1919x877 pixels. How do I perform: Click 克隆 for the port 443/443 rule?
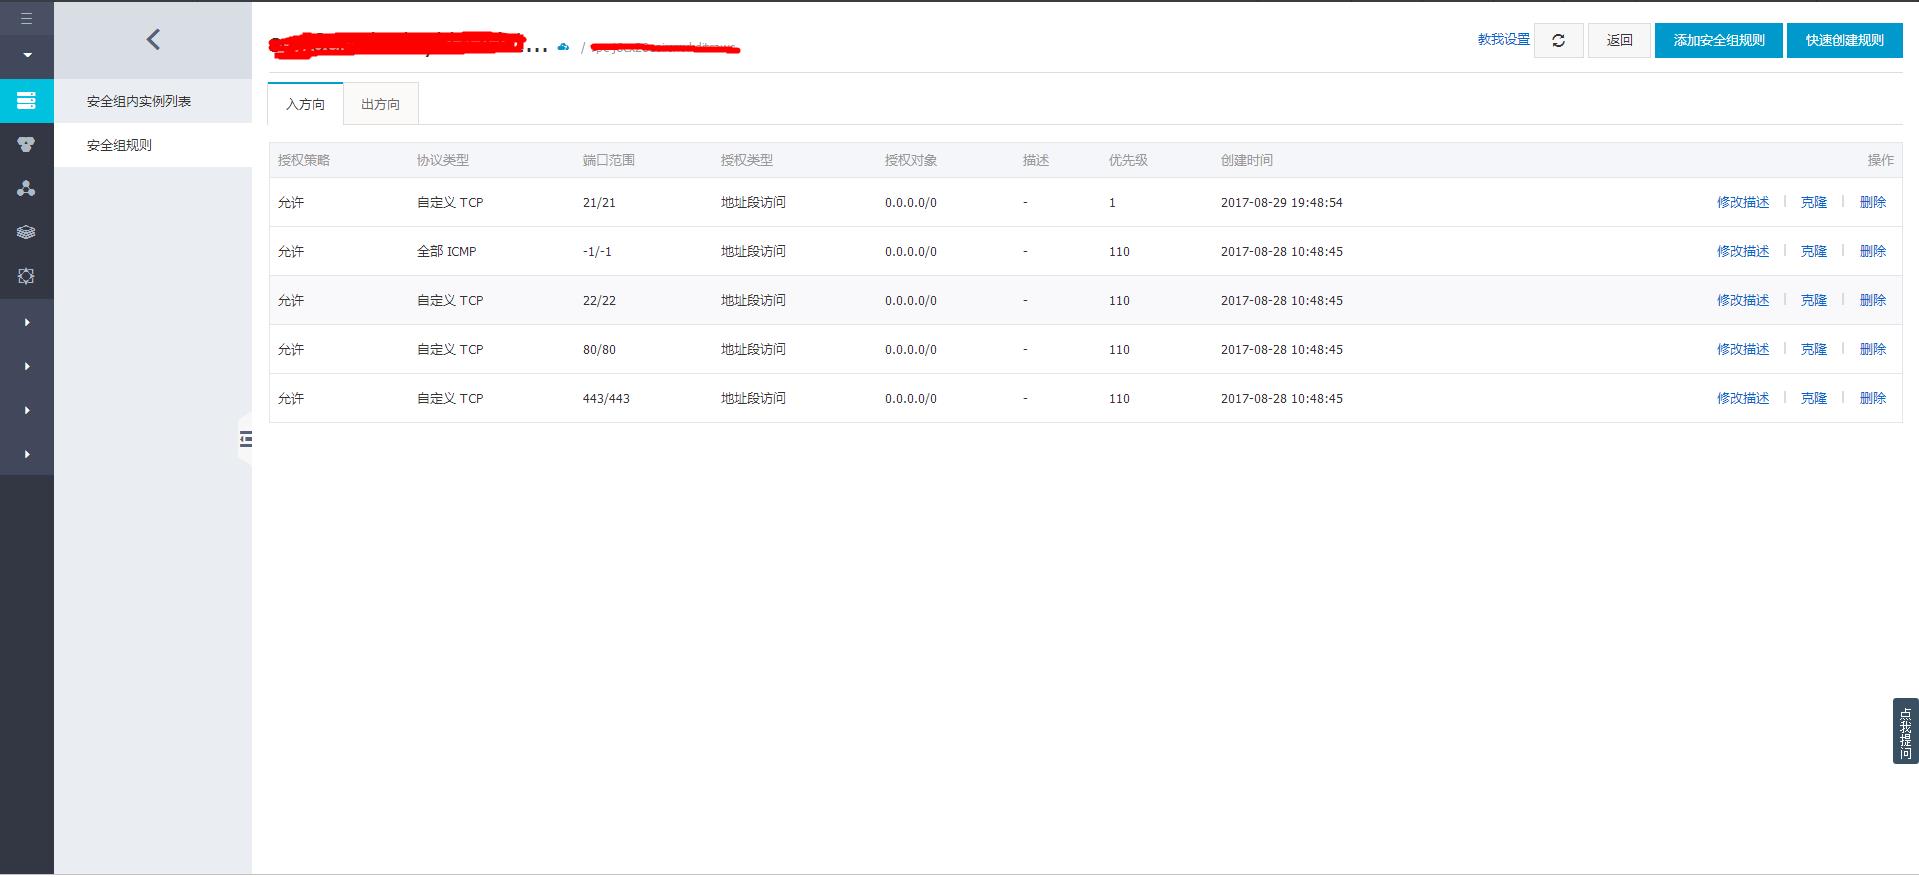(1813, 398)
